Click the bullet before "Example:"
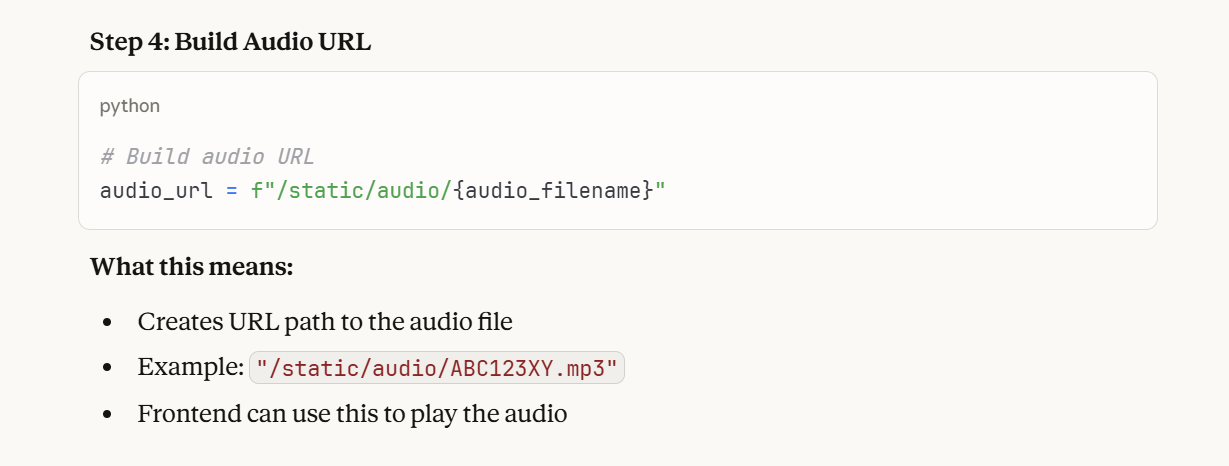The height and width of the screenshot is (466, 1229). pos(107,368)
